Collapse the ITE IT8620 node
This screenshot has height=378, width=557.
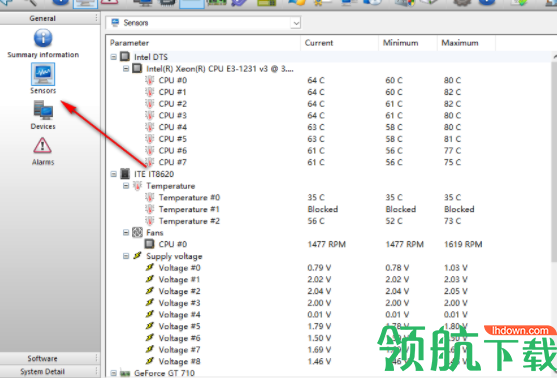(113, 174)
